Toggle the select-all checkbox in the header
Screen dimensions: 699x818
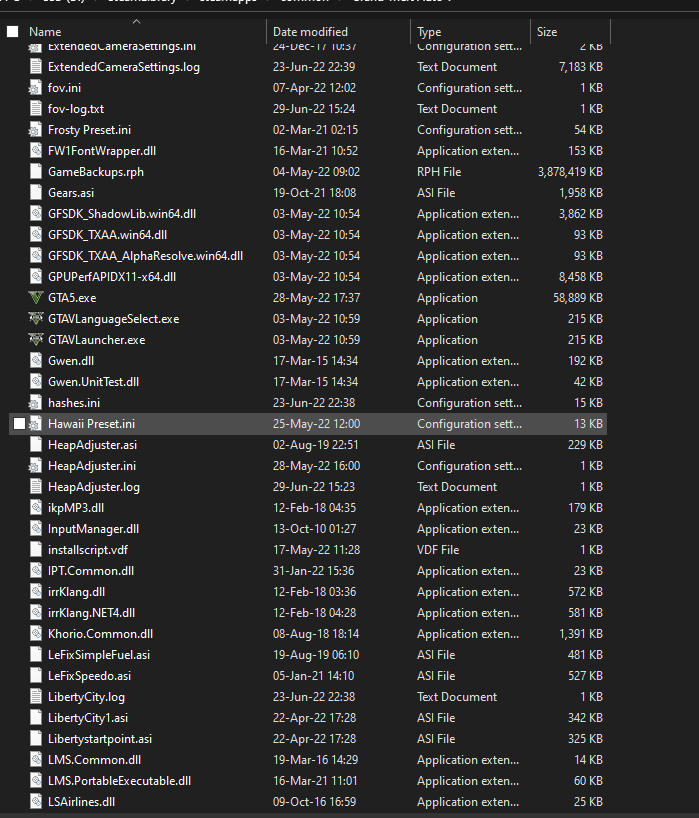(13, 32)
